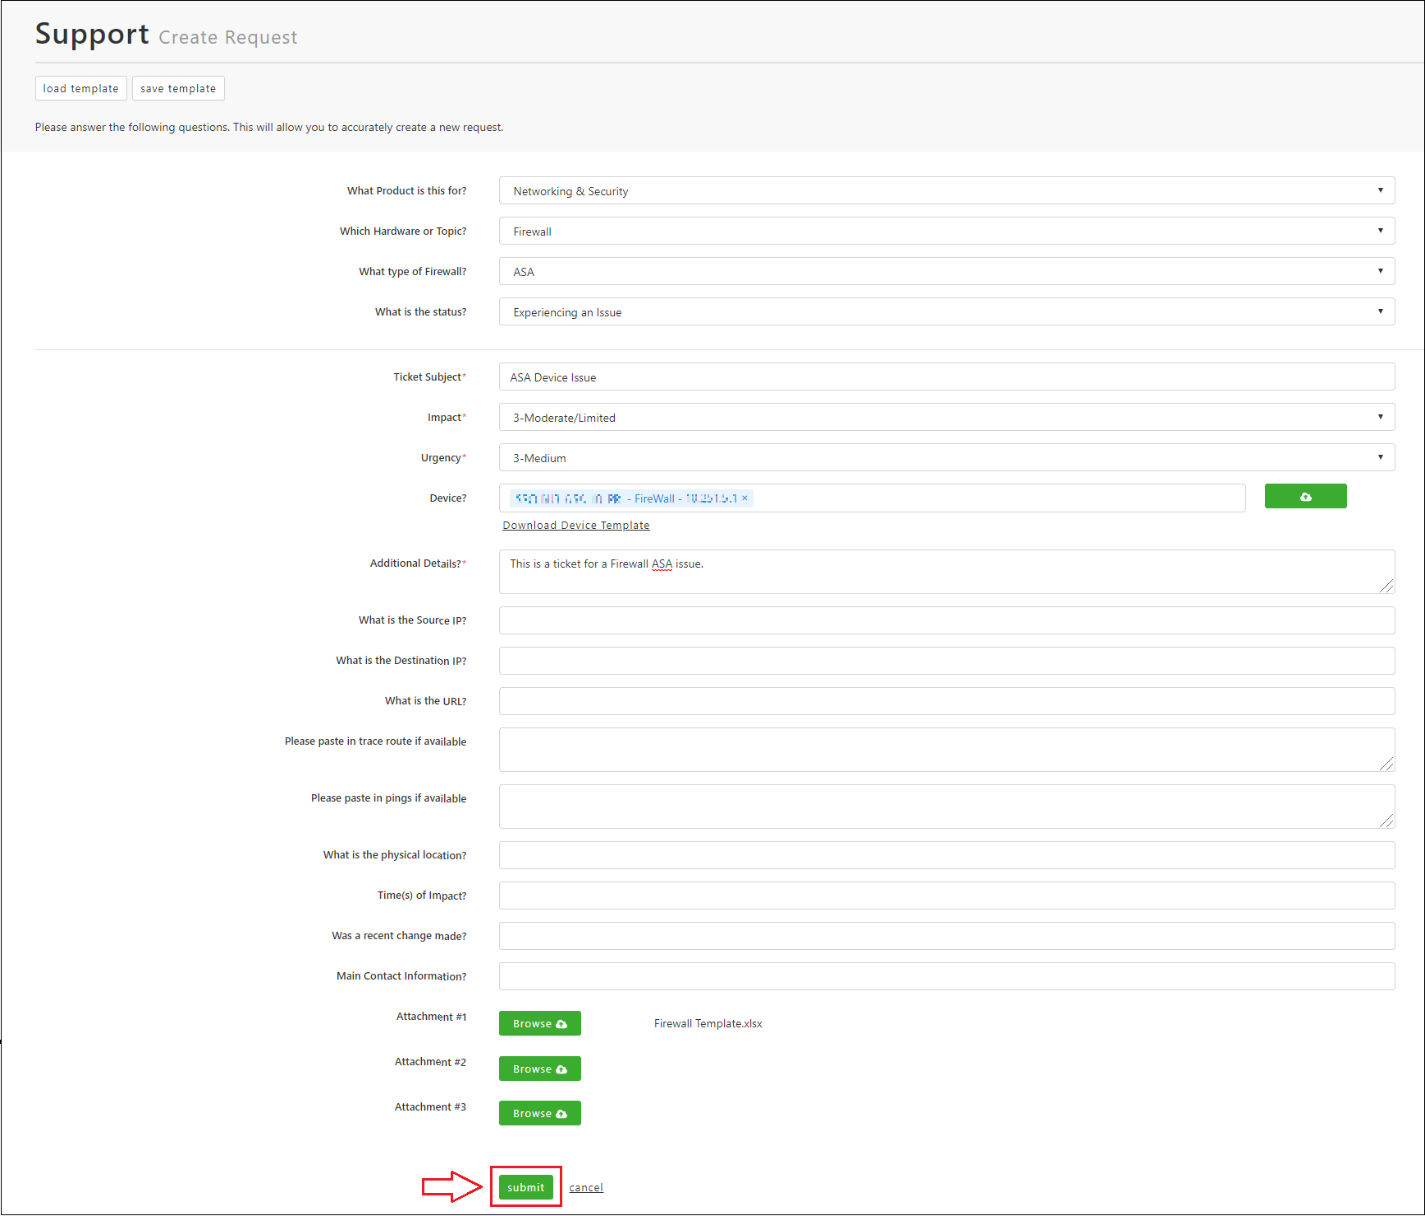Focus the Device selection field
The image size is (1425, 1216).
[872, 498]
